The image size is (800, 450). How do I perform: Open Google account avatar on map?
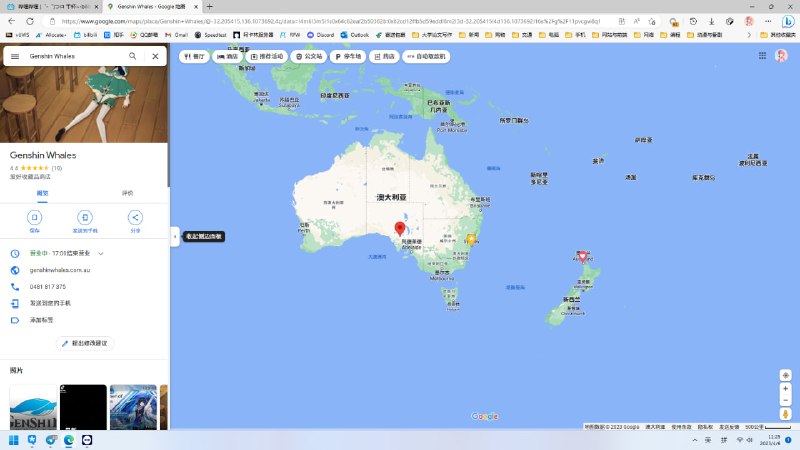781,56
